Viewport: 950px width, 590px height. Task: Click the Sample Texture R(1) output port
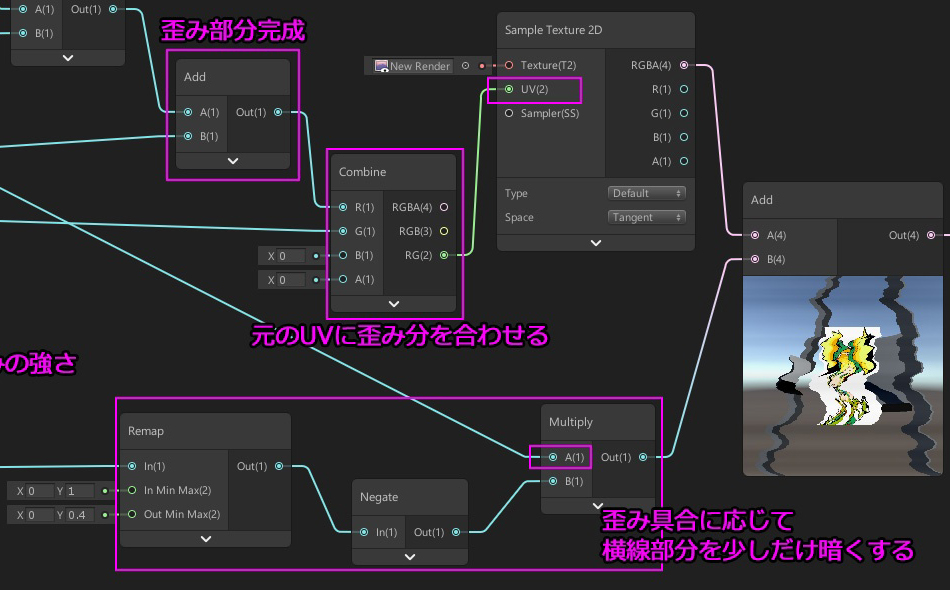point(684,89)
